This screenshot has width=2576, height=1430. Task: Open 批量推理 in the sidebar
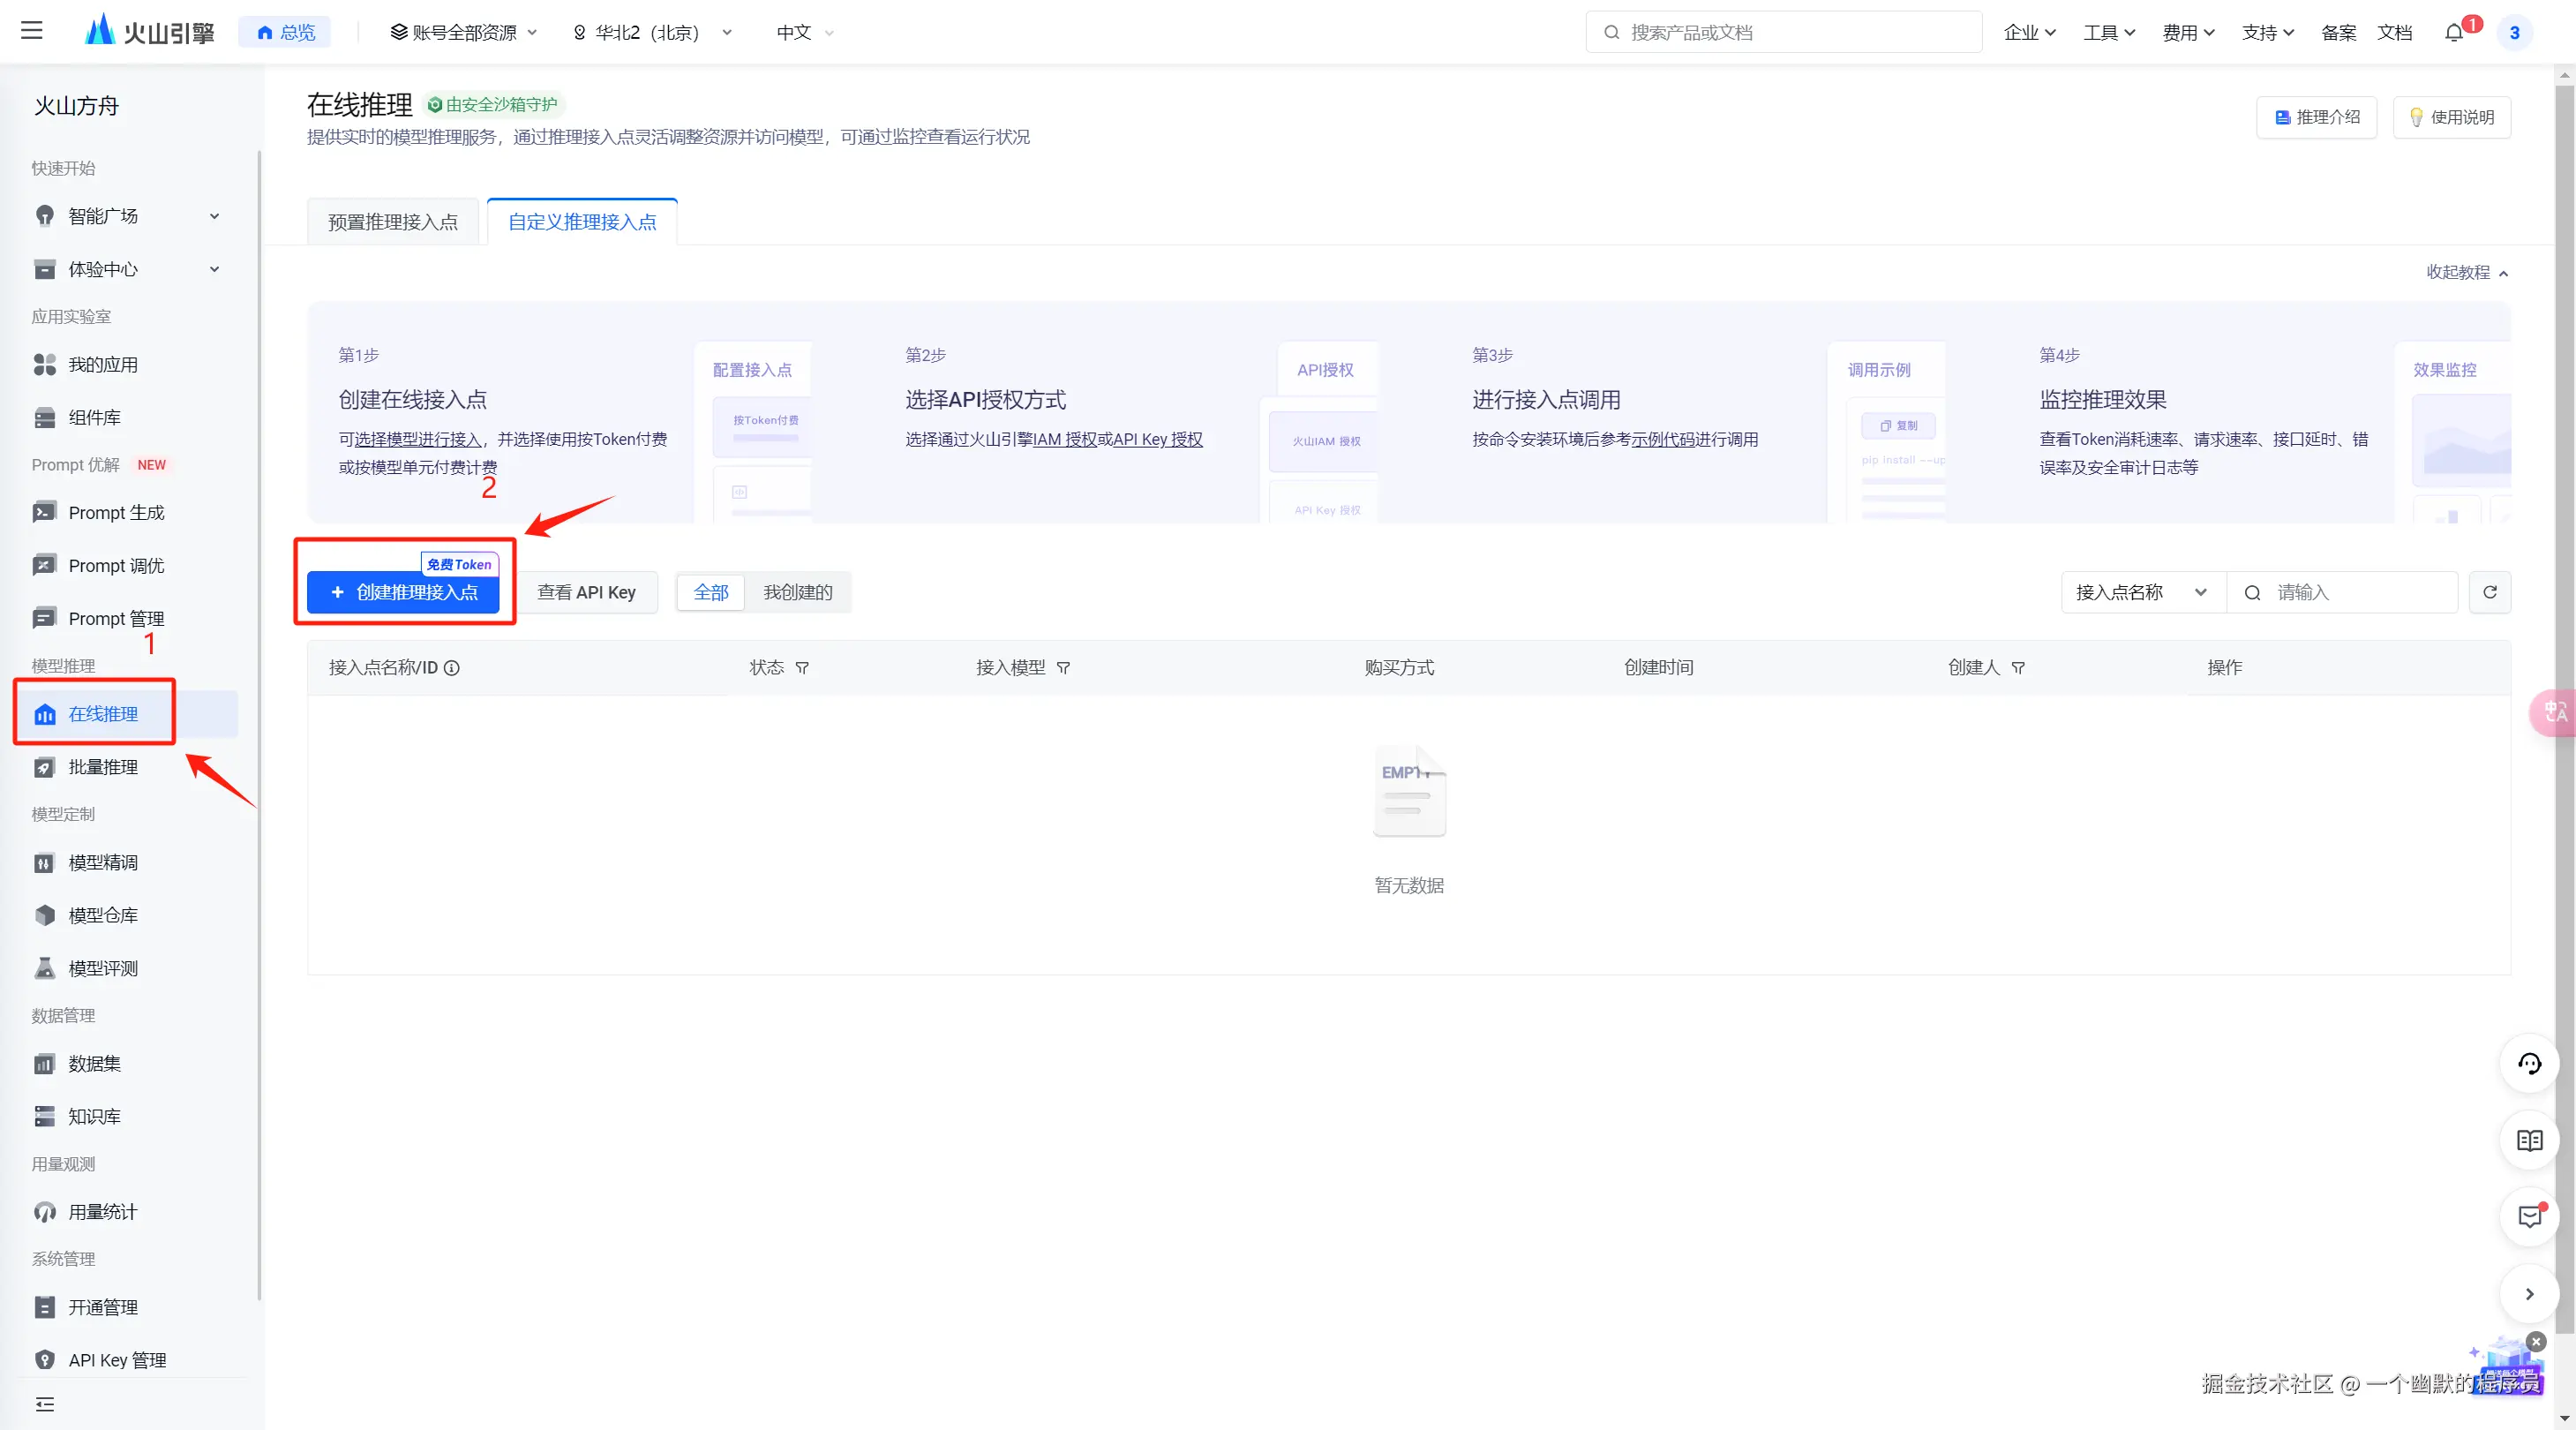pos(103,767)
